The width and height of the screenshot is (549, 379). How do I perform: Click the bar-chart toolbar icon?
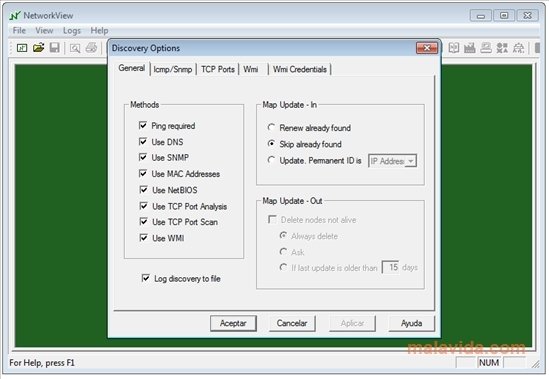click(470, 47)
